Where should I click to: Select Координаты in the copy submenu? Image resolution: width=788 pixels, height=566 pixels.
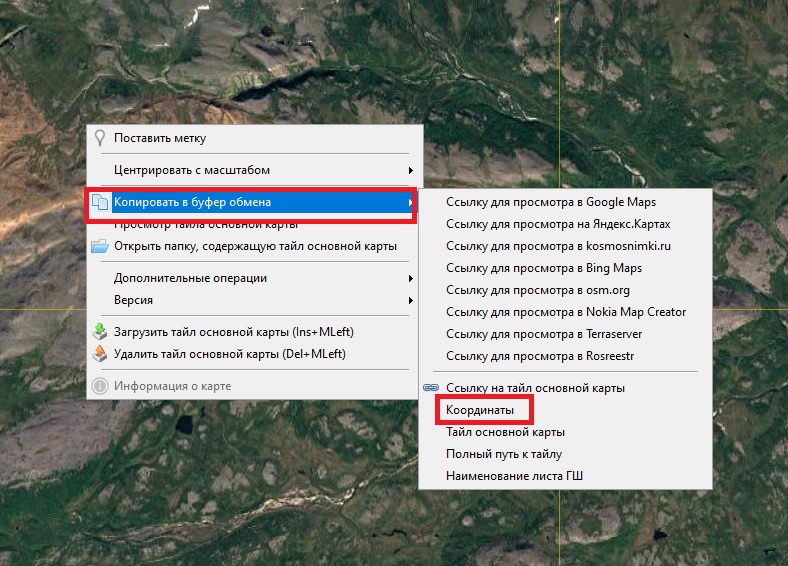click(x=480, y=410)
